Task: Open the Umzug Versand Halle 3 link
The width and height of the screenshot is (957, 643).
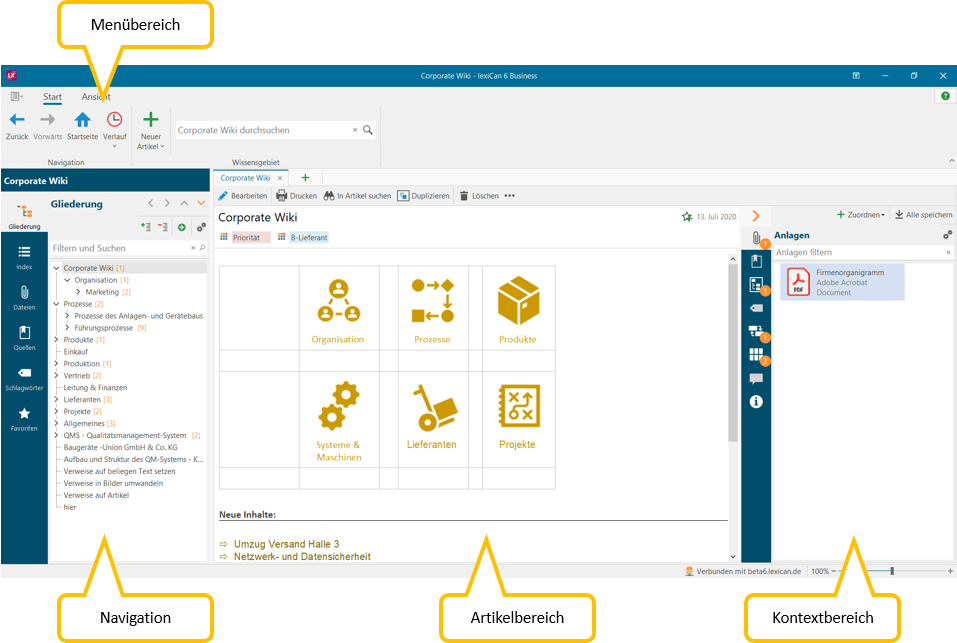Action: pyautogui.click(x=286, y=544)
